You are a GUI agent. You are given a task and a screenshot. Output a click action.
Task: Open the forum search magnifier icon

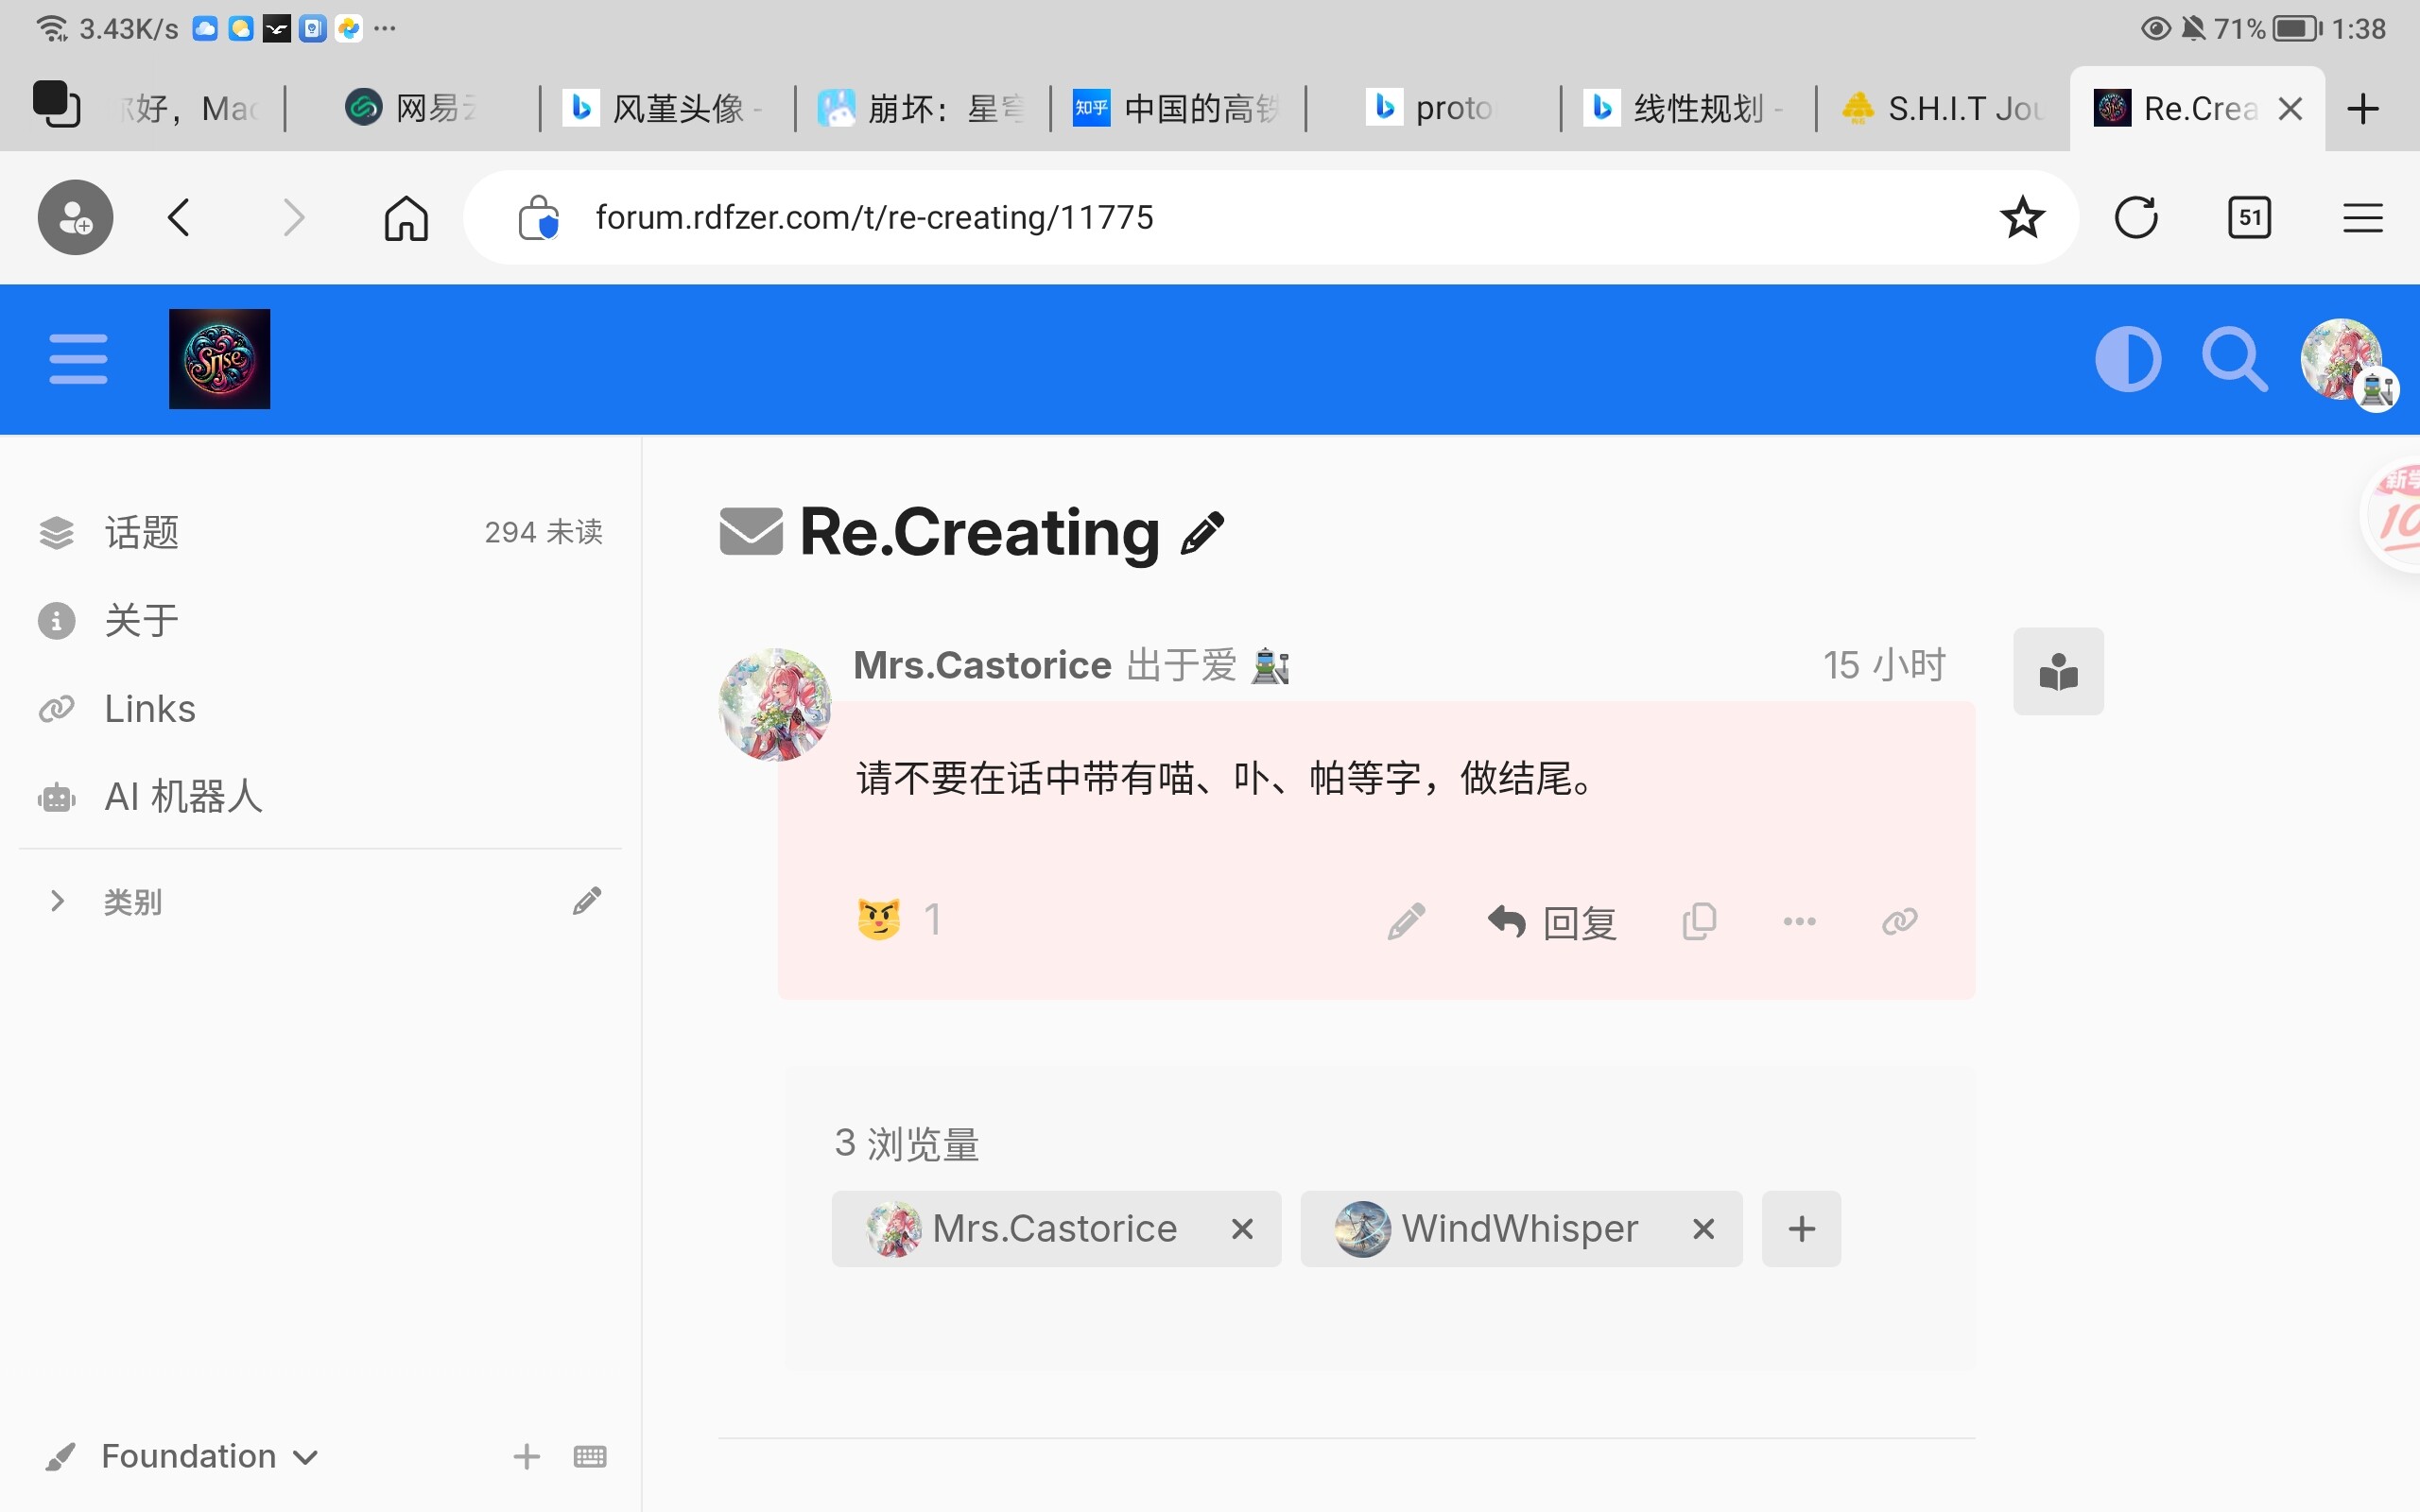[x=2234, y=359]
